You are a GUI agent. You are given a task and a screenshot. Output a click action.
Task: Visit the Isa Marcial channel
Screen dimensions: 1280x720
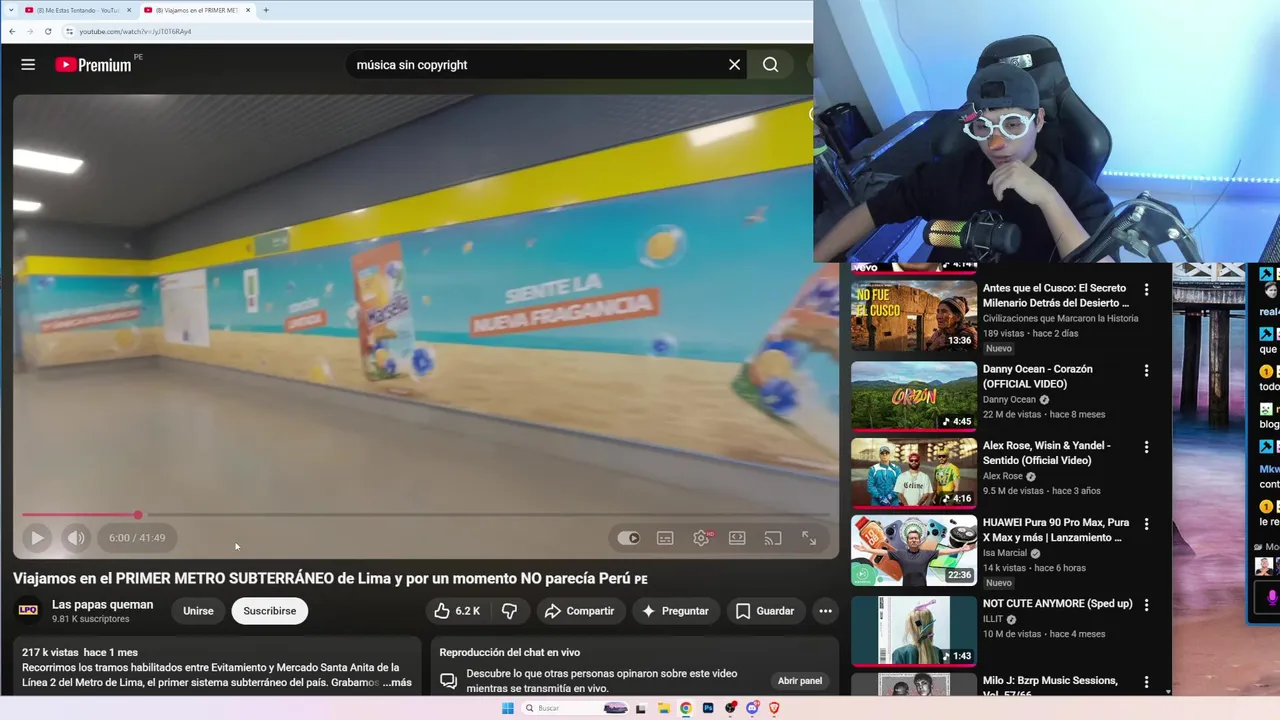(x=1006, y=553)
